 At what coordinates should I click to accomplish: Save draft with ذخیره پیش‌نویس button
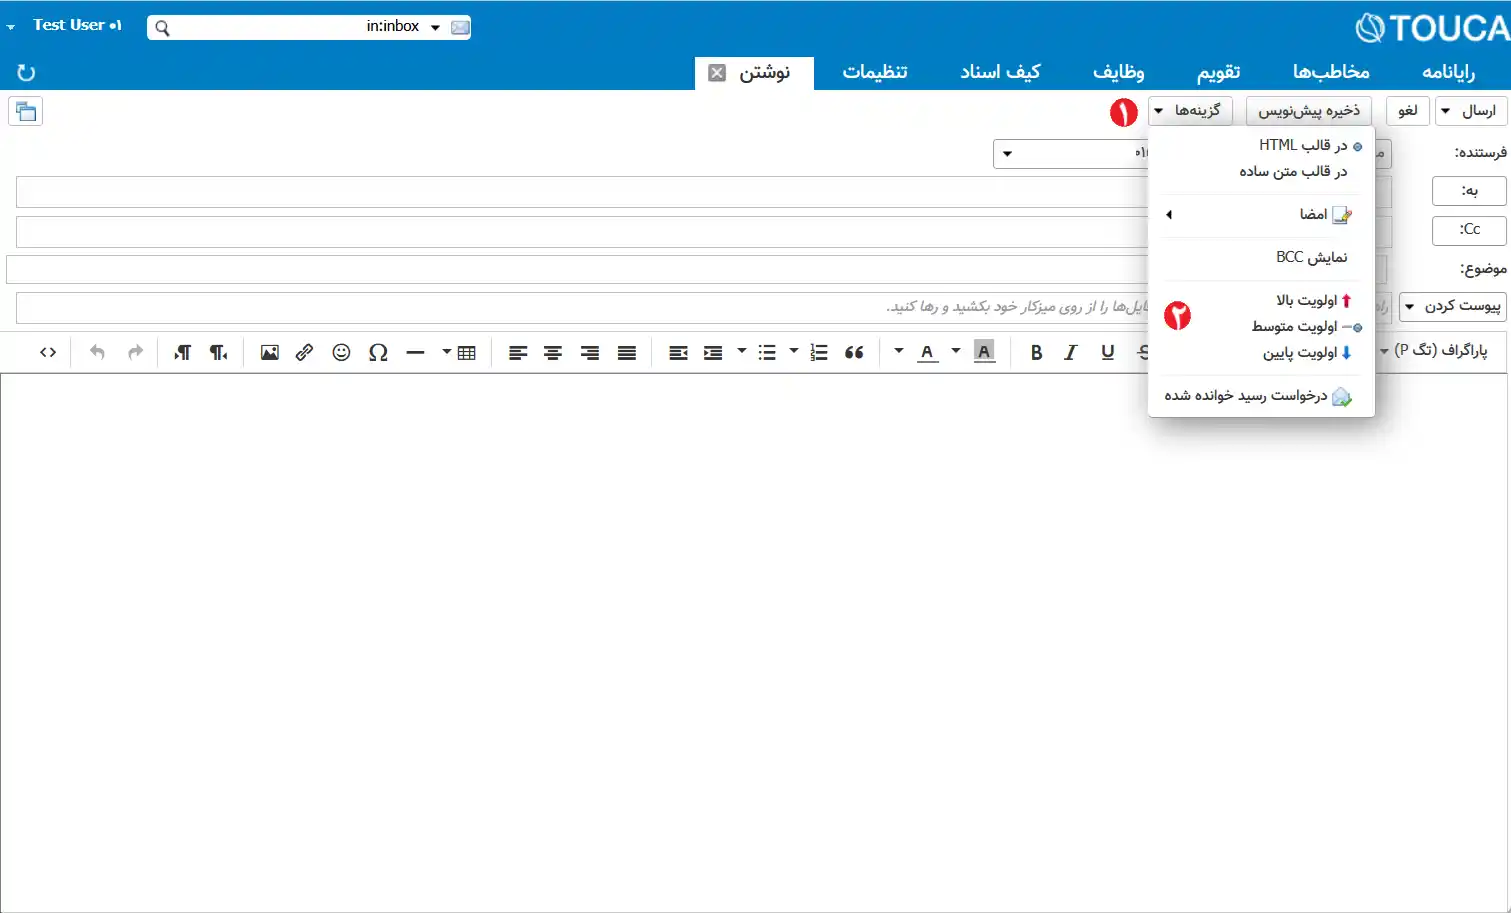[1308, 111]
